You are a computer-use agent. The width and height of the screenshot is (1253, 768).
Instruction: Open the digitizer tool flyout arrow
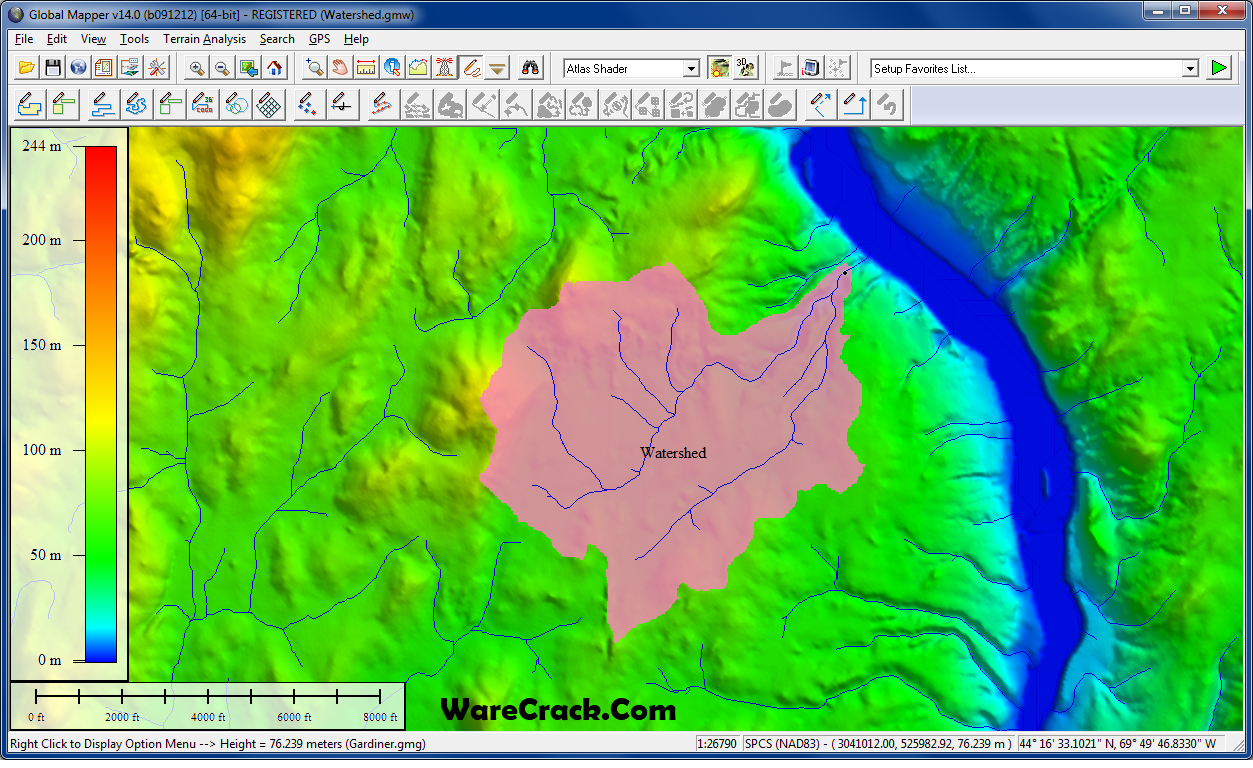(x=496, y=68)
